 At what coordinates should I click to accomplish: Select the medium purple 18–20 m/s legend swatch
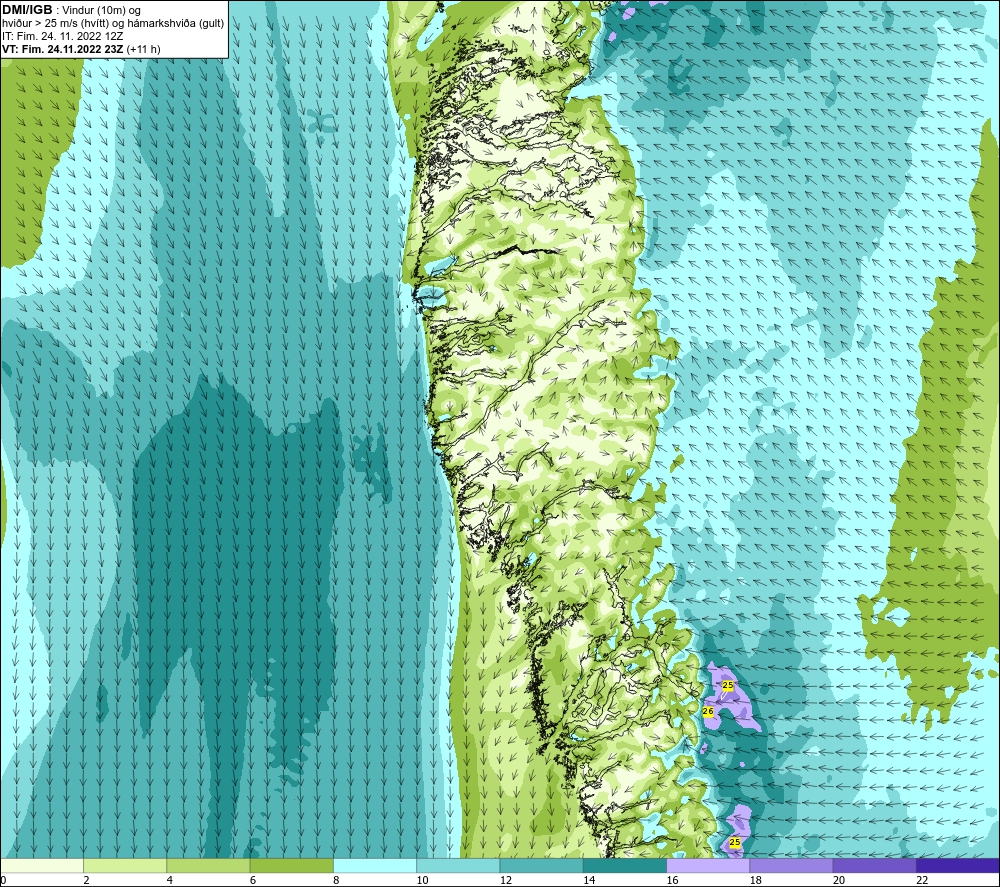[791, 865]
